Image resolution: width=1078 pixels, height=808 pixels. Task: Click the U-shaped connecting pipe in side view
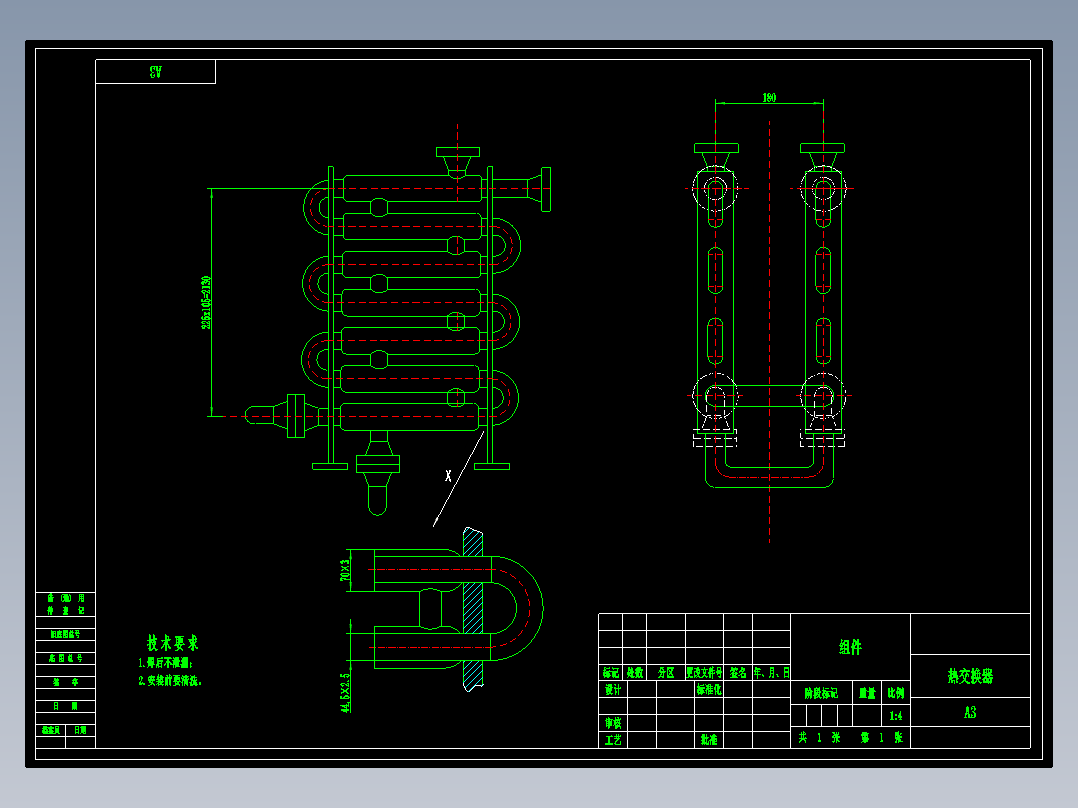(769, 468)
